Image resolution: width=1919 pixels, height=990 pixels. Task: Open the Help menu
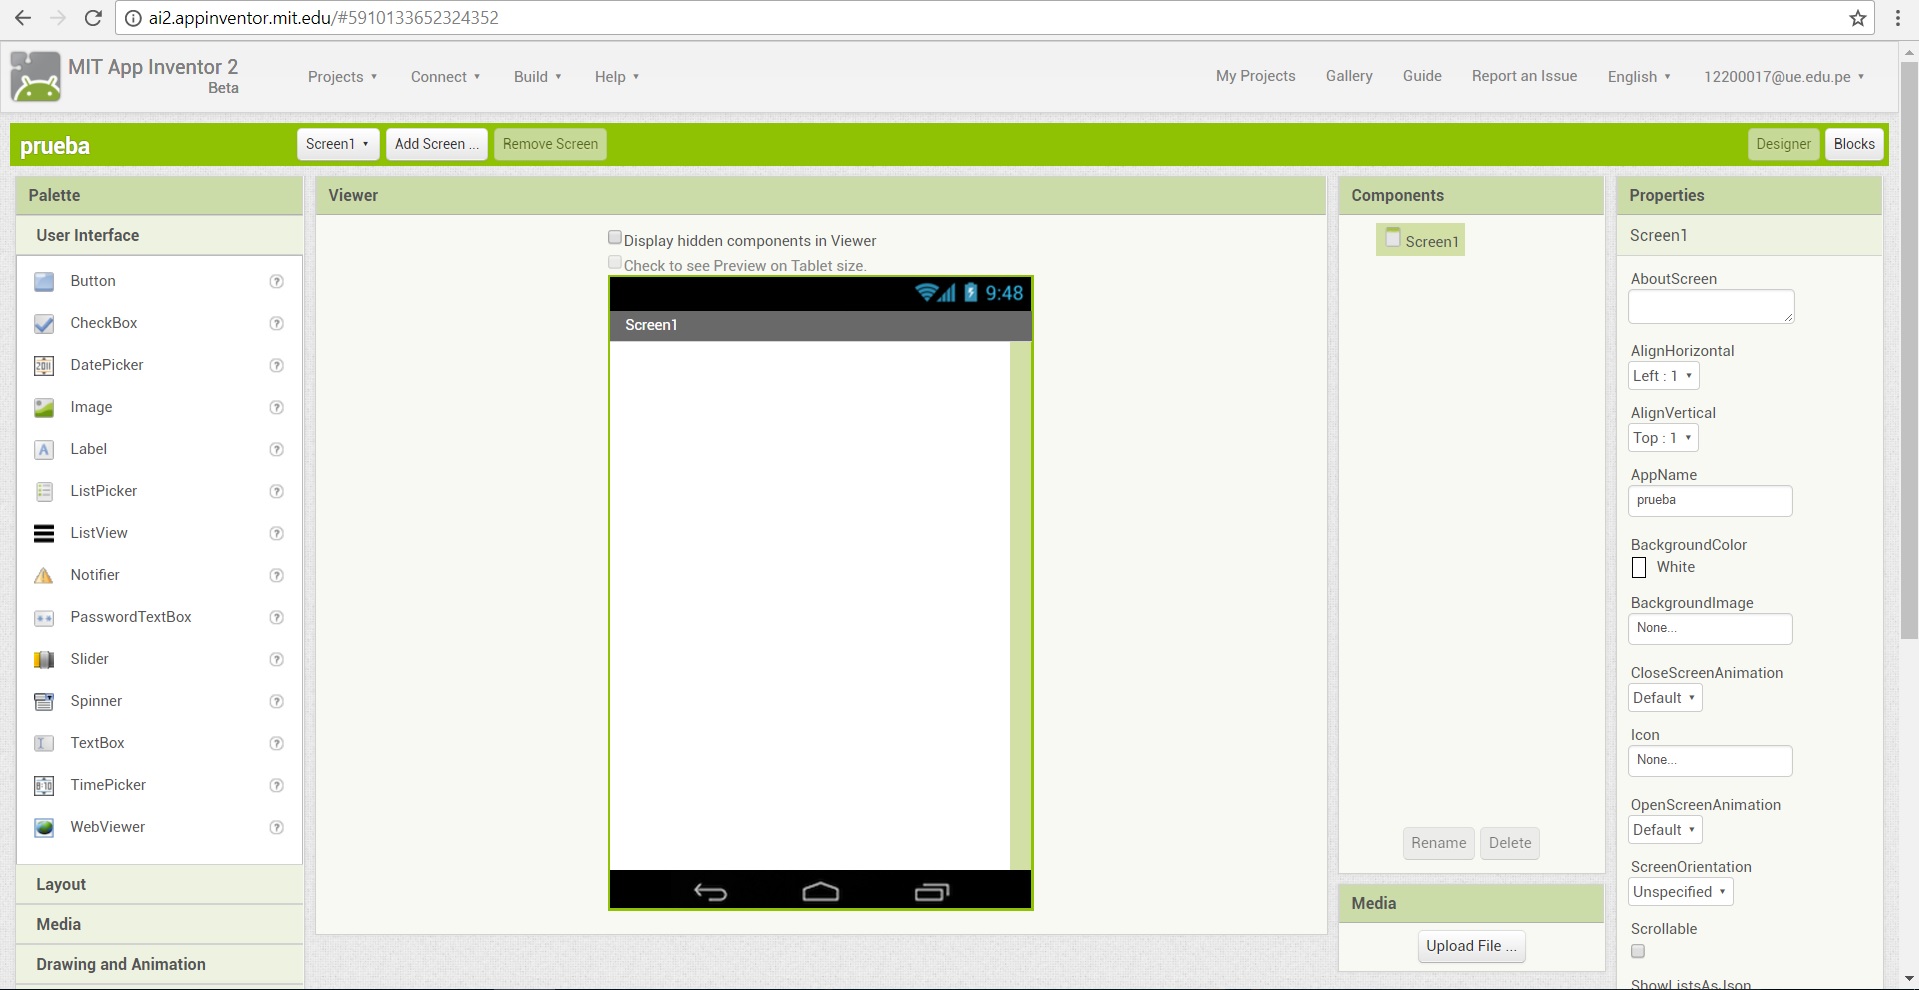coord(616,77)
